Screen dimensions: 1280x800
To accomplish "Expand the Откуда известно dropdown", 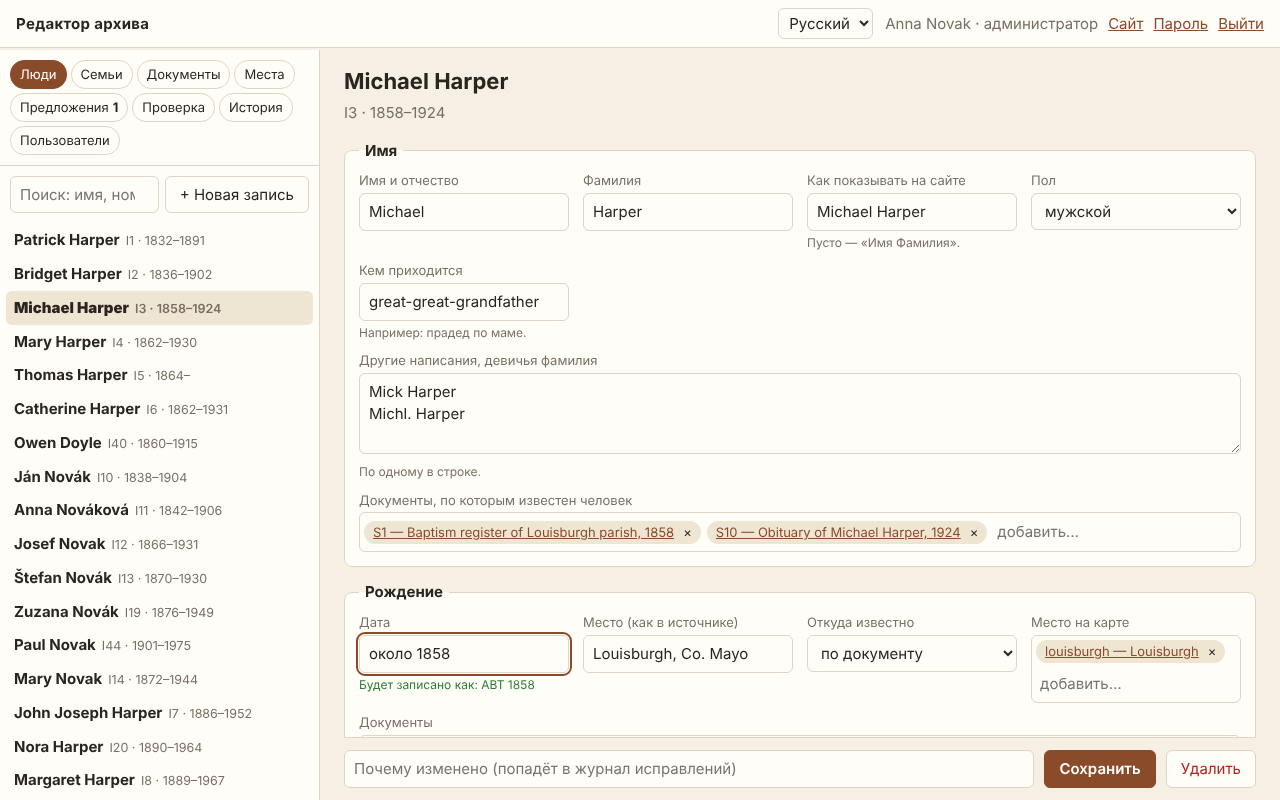I will coord(912,654).
